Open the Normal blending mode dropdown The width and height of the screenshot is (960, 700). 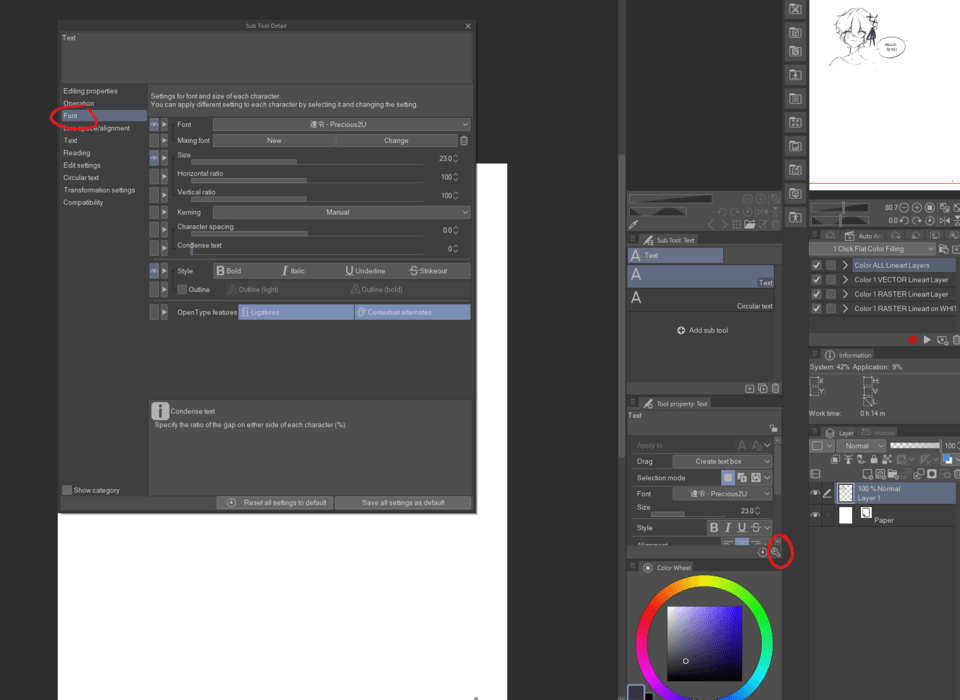(861, 446)
